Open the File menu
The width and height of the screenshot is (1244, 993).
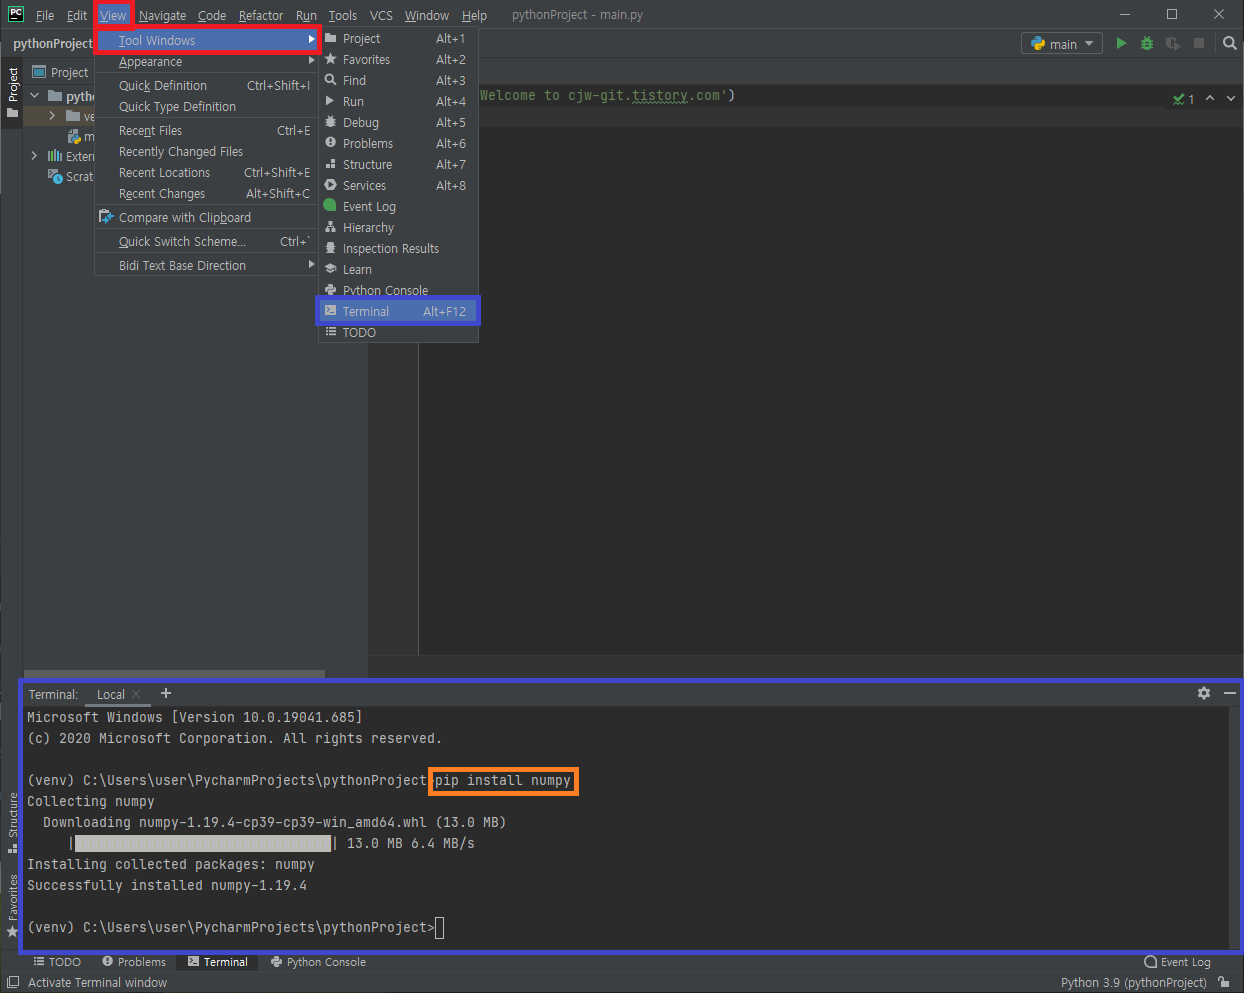(x=44, y=15)
